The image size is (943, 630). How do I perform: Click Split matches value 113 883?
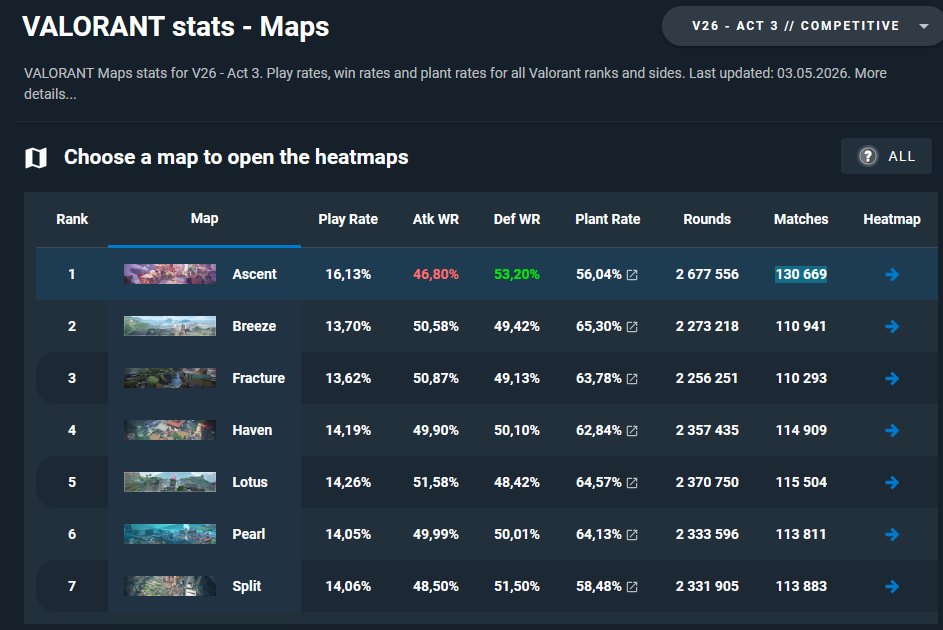click(x=801, y=586)
